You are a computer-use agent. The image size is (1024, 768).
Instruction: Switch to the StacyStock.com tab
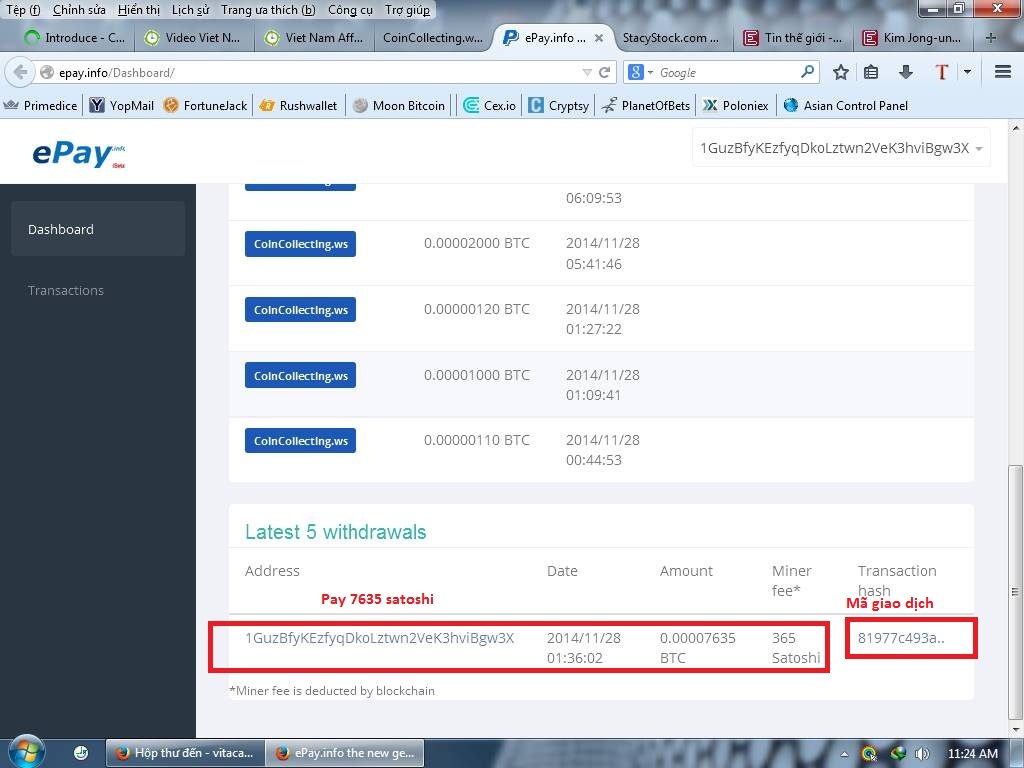671,38
